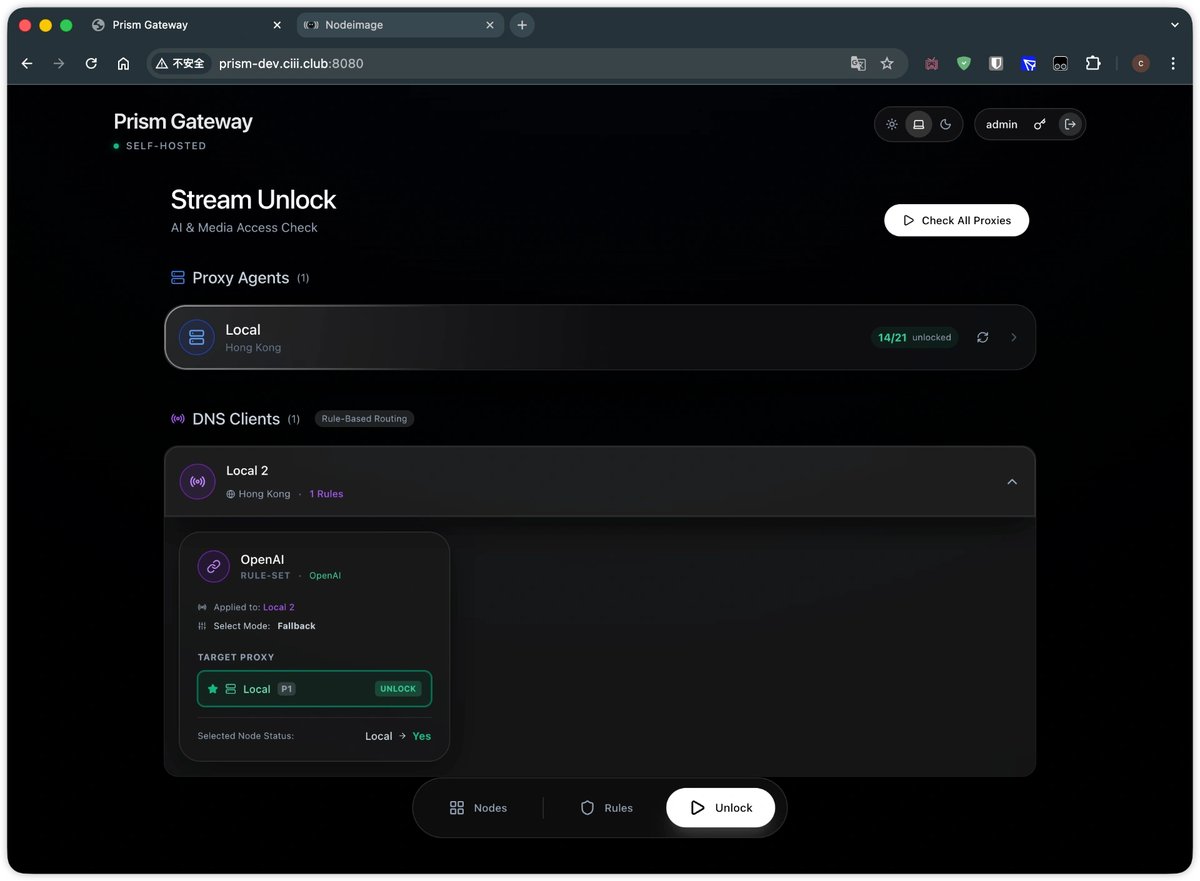
Task: Click the logout icon beside admin
Action: coord(1070,125)
